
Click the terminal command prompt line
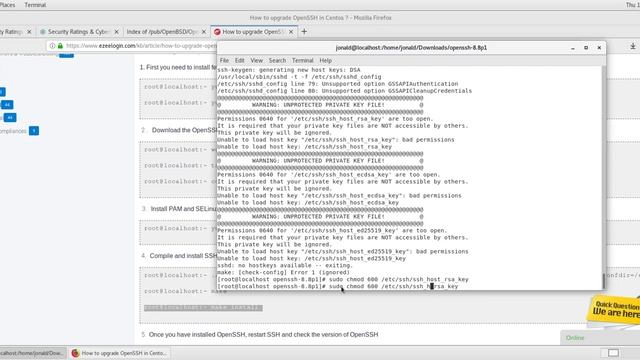[x=338, y=287]
